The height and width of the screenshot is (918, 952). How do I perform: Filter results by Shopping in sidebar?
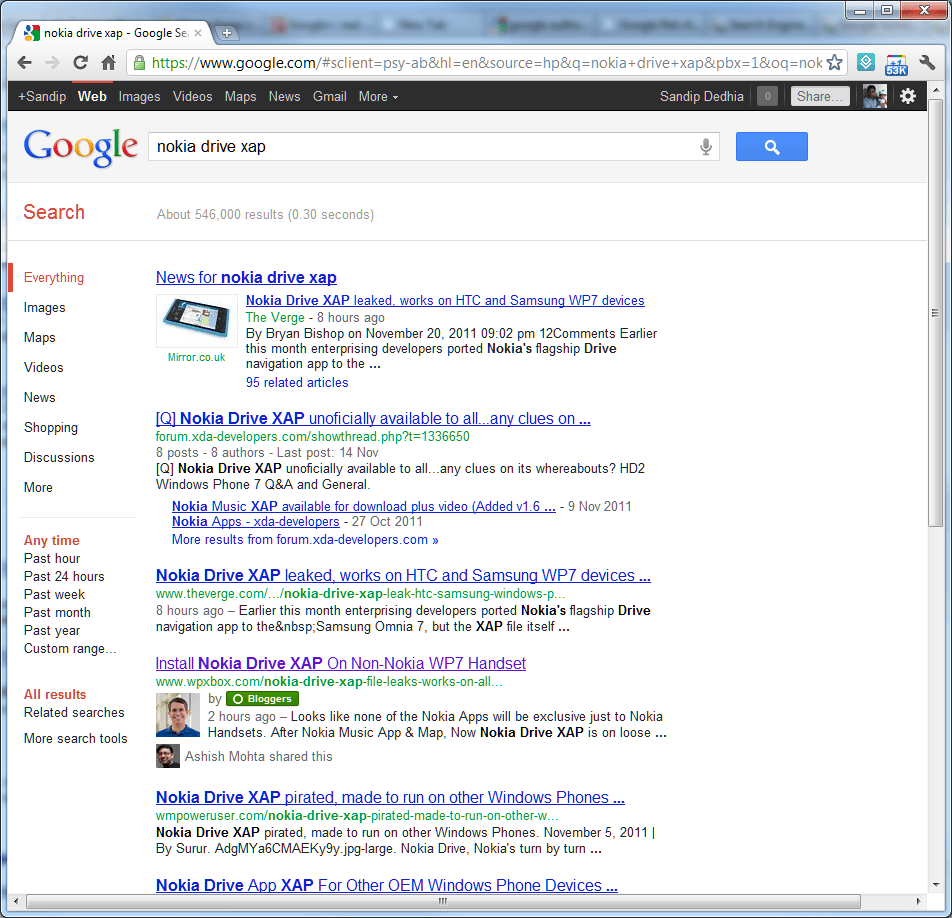pos(51,427)
